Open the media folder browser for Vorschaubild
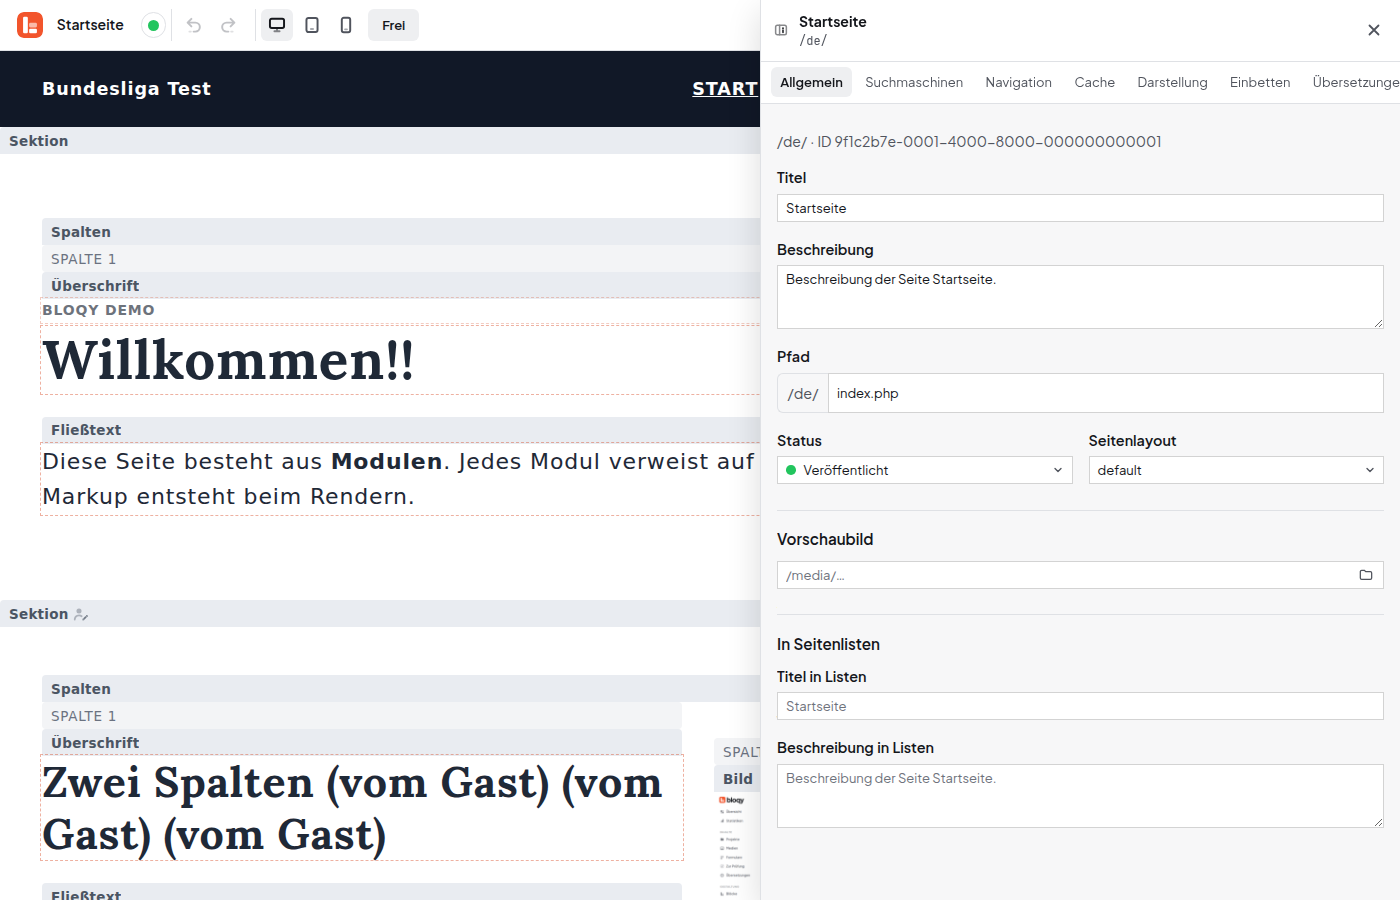 [x=1366, y=575]
